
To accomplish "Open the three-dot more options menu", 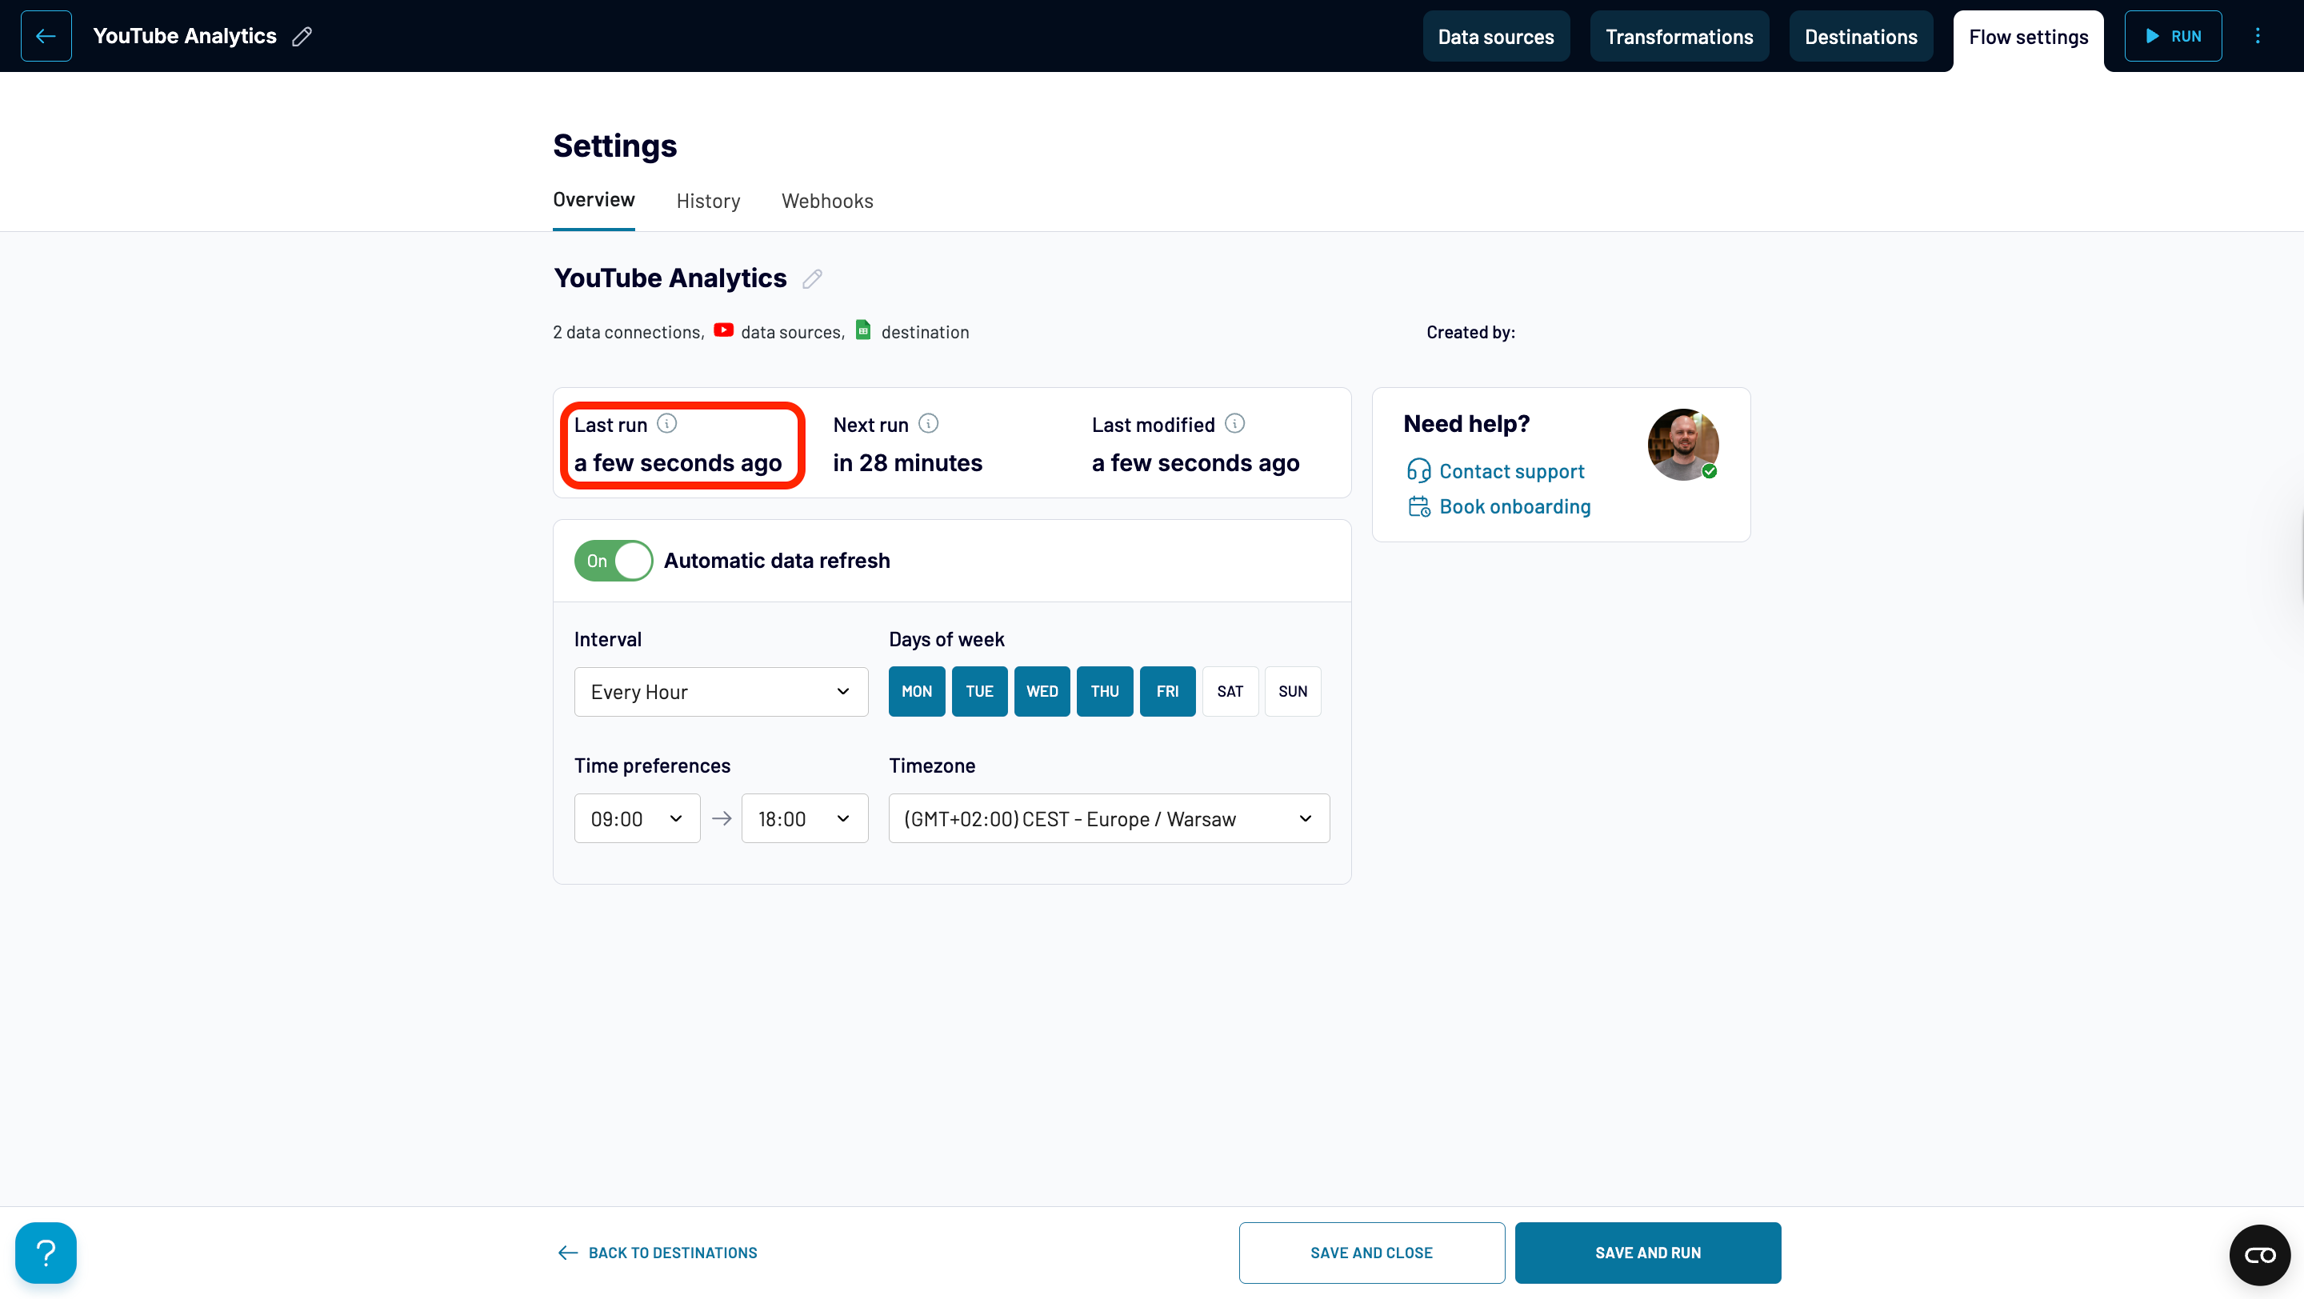I will 2257,36.
